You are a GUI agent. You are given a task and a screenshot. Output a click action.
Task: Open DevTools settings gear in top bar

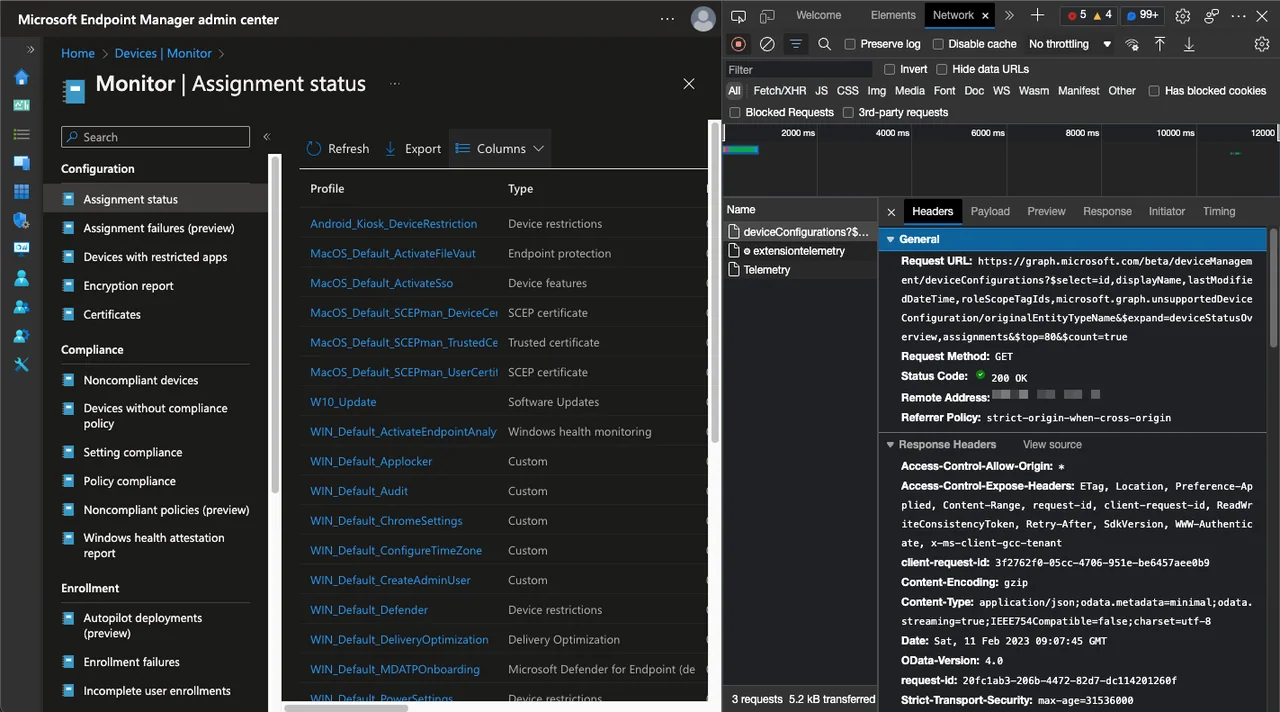1183,16
